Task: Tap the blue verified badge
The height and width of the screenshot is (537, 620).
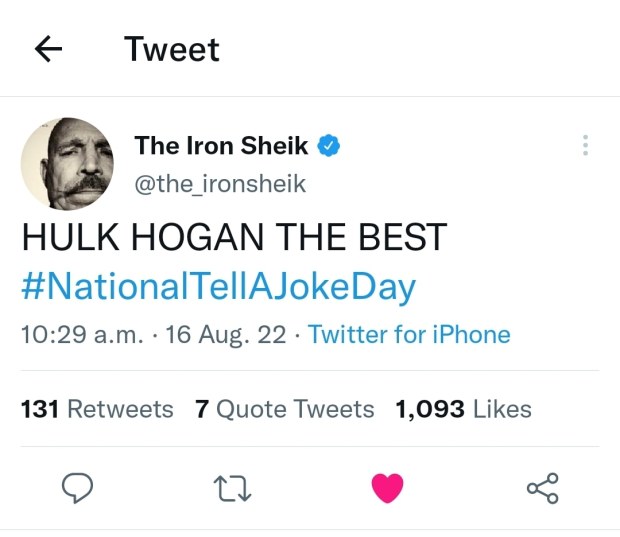Action: click(329, 146)
